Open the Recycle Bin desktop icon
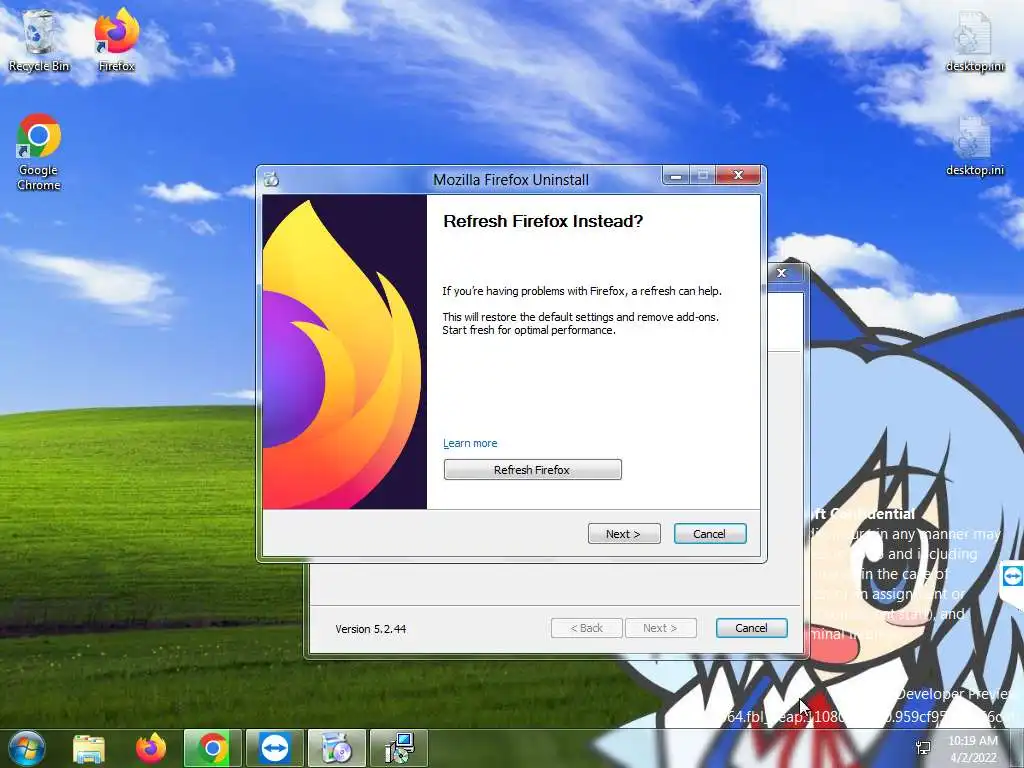The height and width of the screenshot is (768, 1024). tap(39, 40)
